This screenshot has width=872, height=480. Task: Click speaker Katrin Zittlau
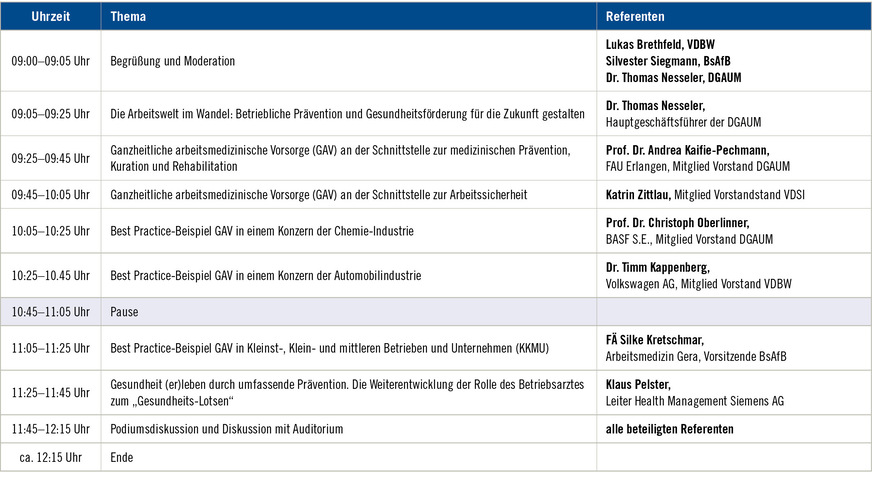639,194
